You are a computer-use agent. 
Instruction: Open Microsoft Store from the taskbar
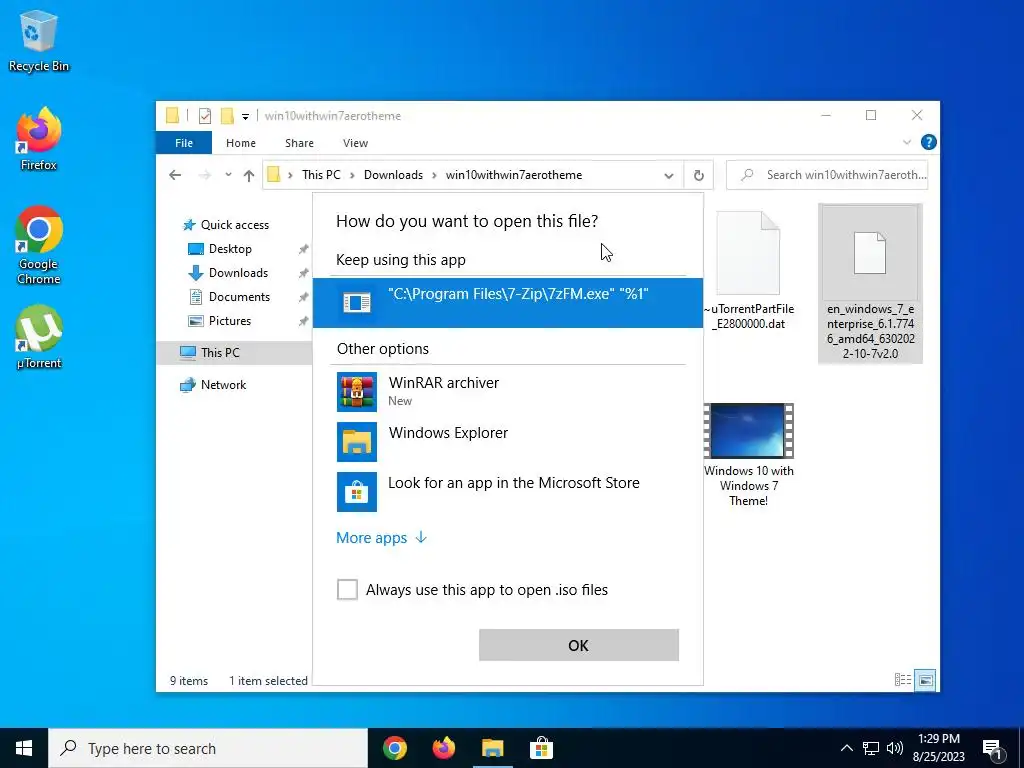(541, 748)
